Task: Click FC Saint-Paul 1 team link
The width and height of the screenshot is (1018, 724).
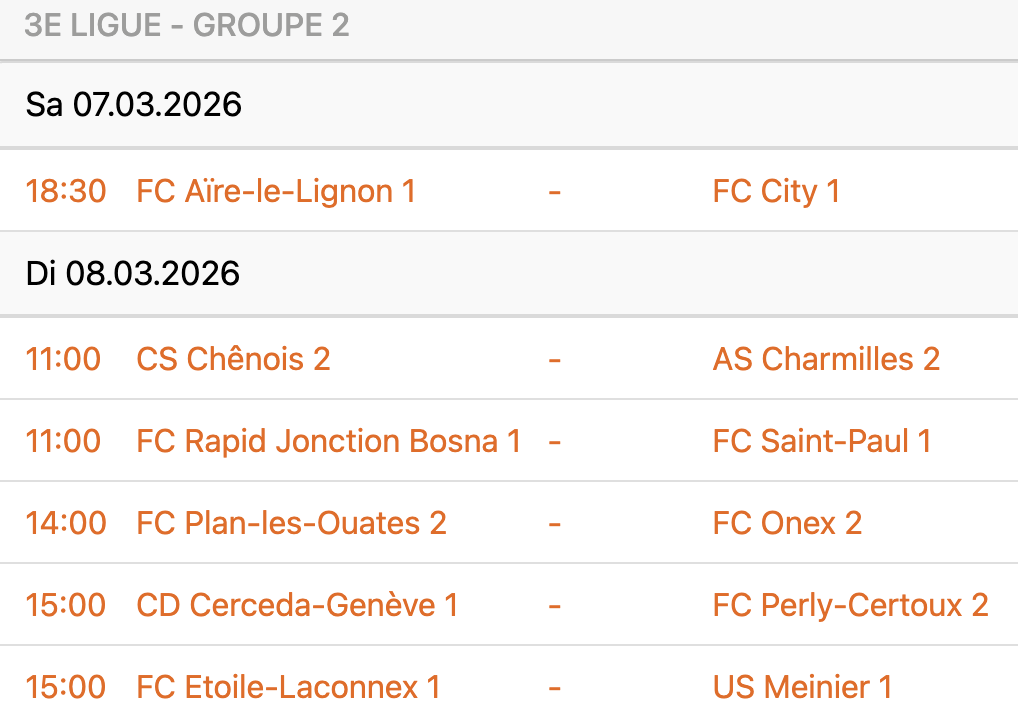Action: coord(821,441)
